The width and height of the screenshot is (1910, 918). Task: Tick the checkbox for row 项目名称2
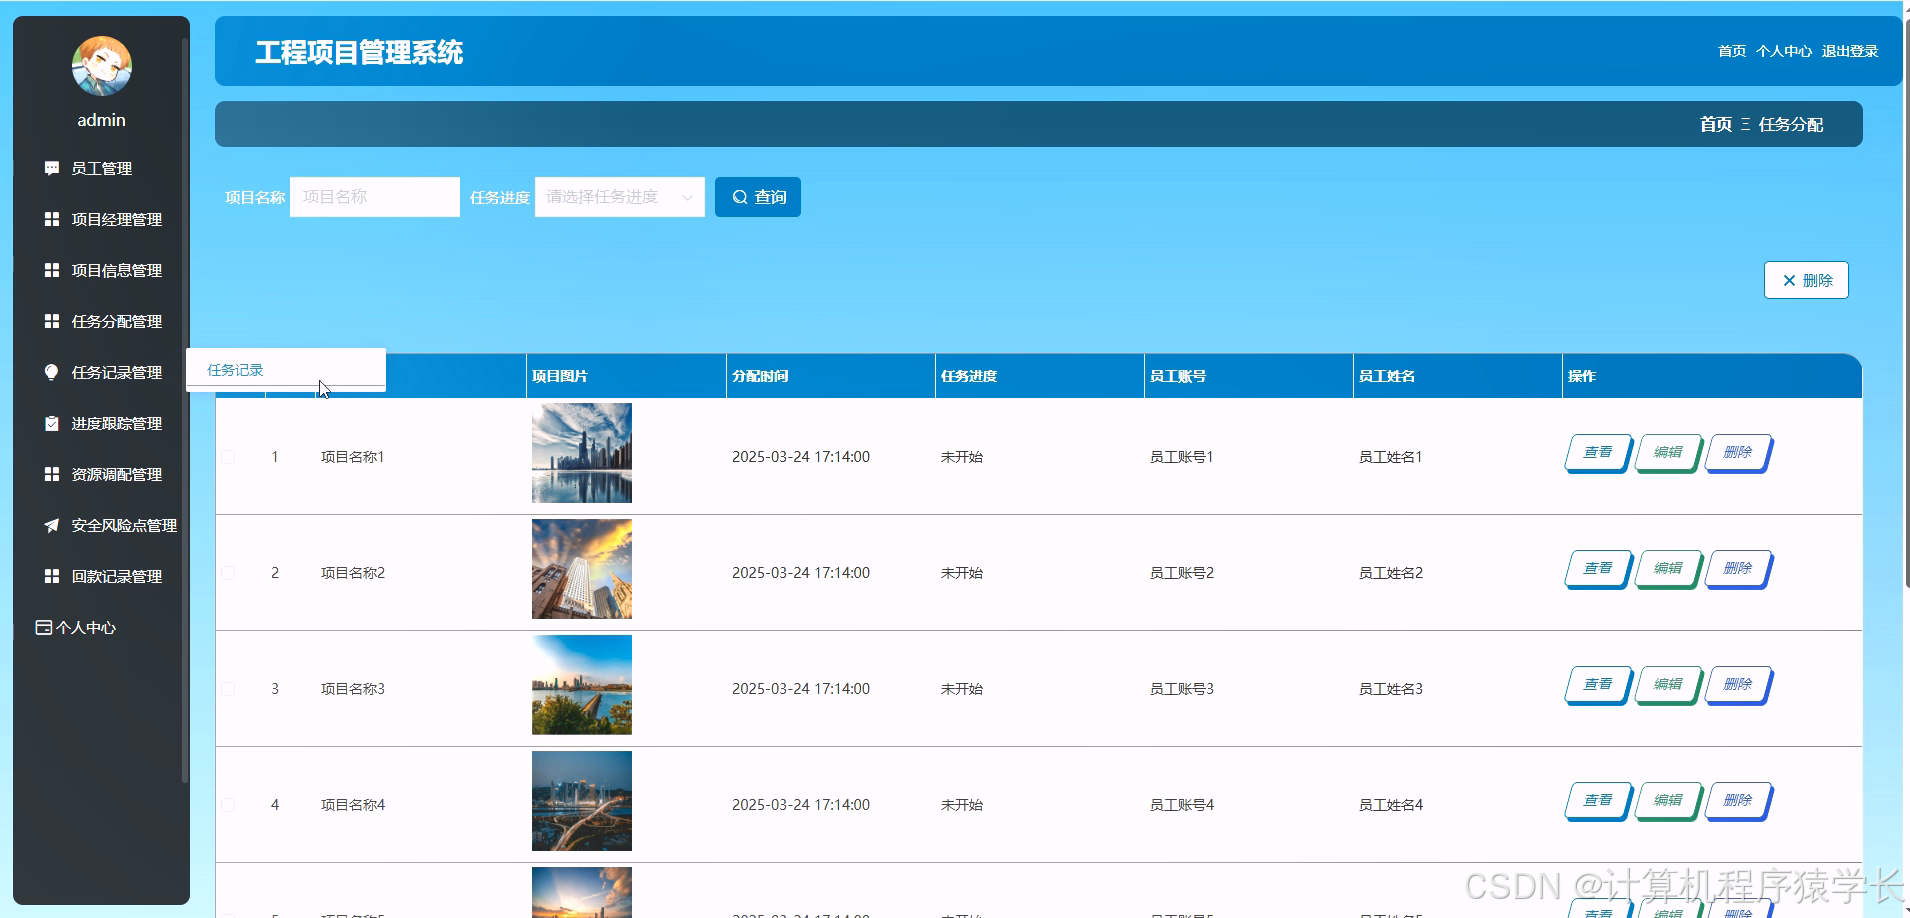pyautogui.click(x=228, y=573)
